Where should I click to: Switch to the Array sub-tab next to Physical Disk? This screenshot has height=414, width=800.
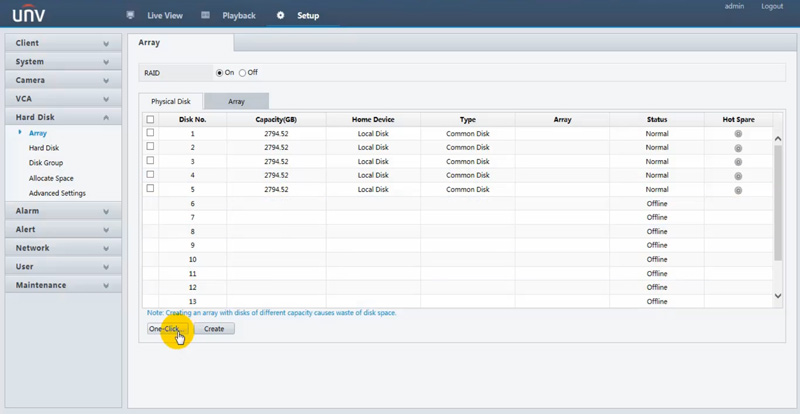[x=236, y=102]
